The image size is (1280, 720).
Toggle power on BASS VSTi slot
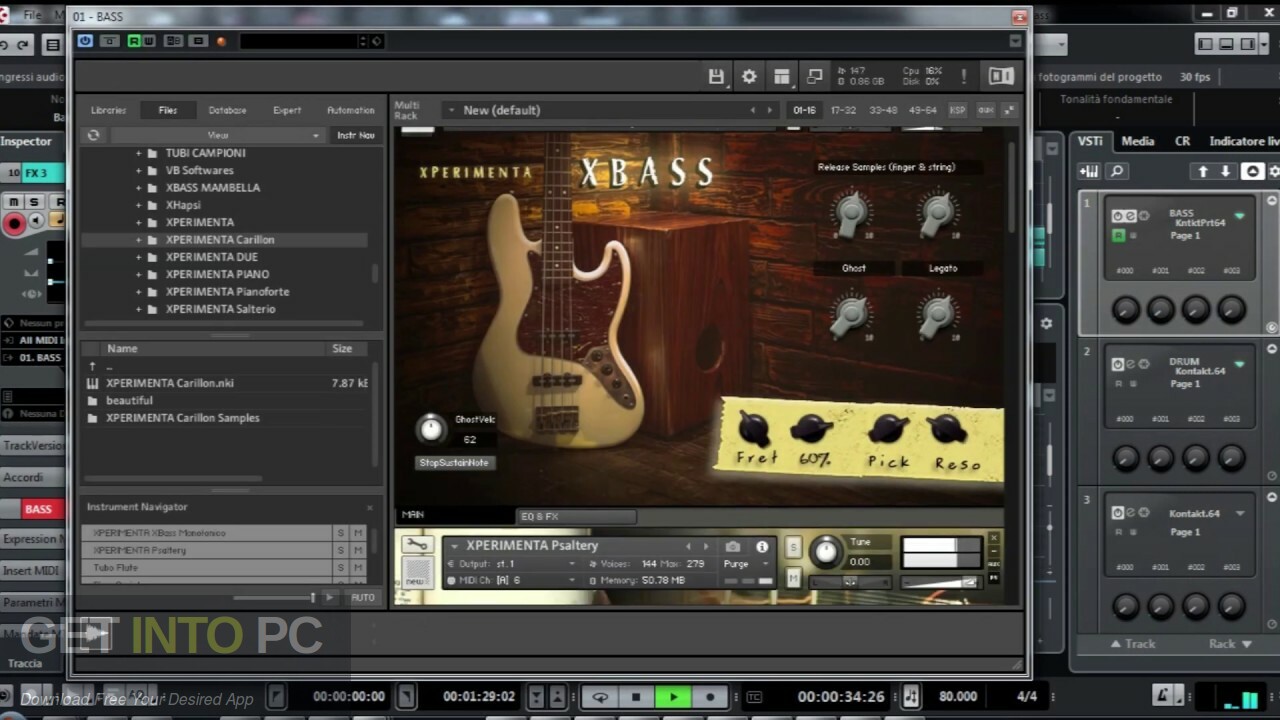1118,216
